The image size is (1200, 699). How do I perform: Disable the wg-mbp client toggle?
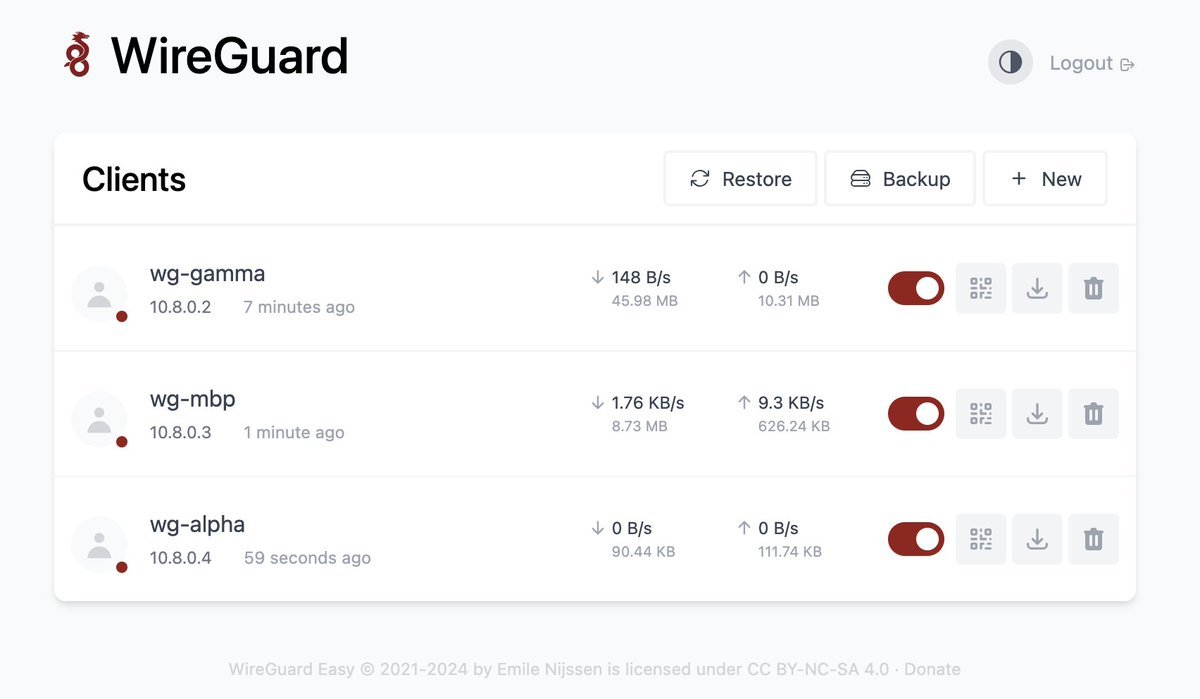pyautogui.click(x=916, y=414)
